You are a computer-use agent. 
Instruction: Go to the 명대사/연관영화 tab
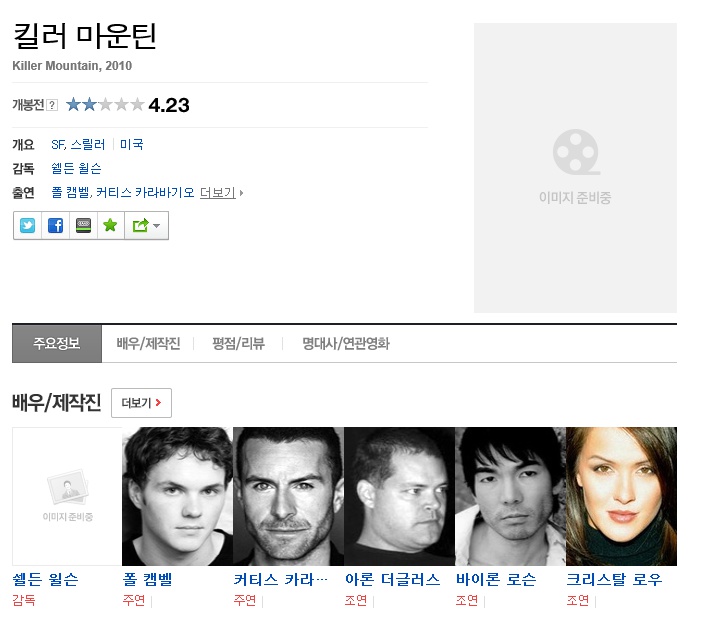pyautogui.click(x=346, y=344)
